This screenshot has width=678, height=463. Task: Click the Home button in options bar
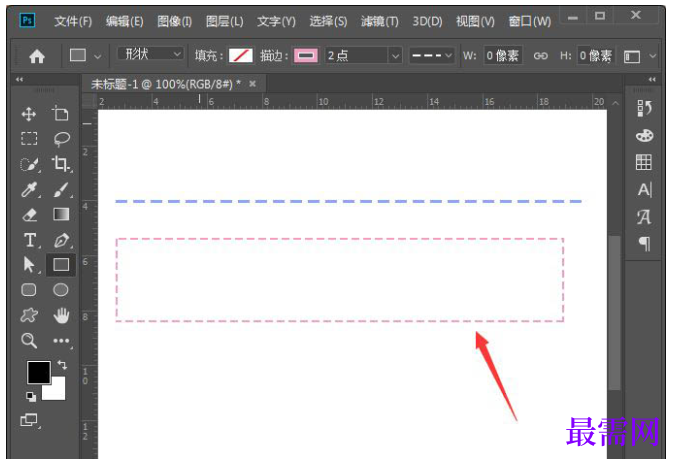pos(37,56)
